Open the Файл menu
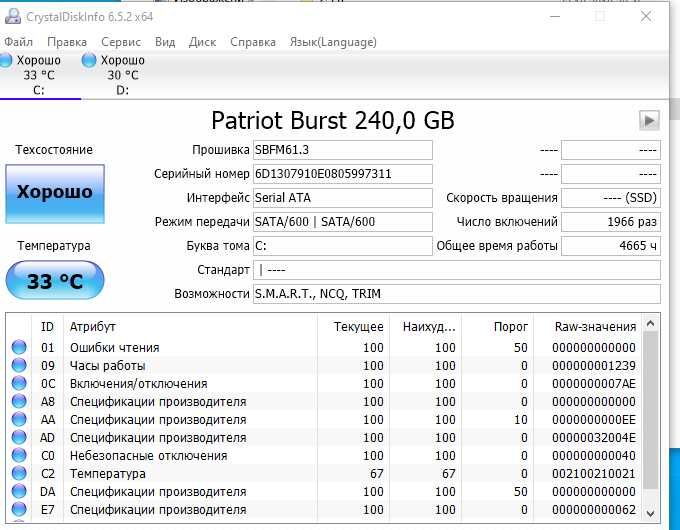 (x=18, y=42)
